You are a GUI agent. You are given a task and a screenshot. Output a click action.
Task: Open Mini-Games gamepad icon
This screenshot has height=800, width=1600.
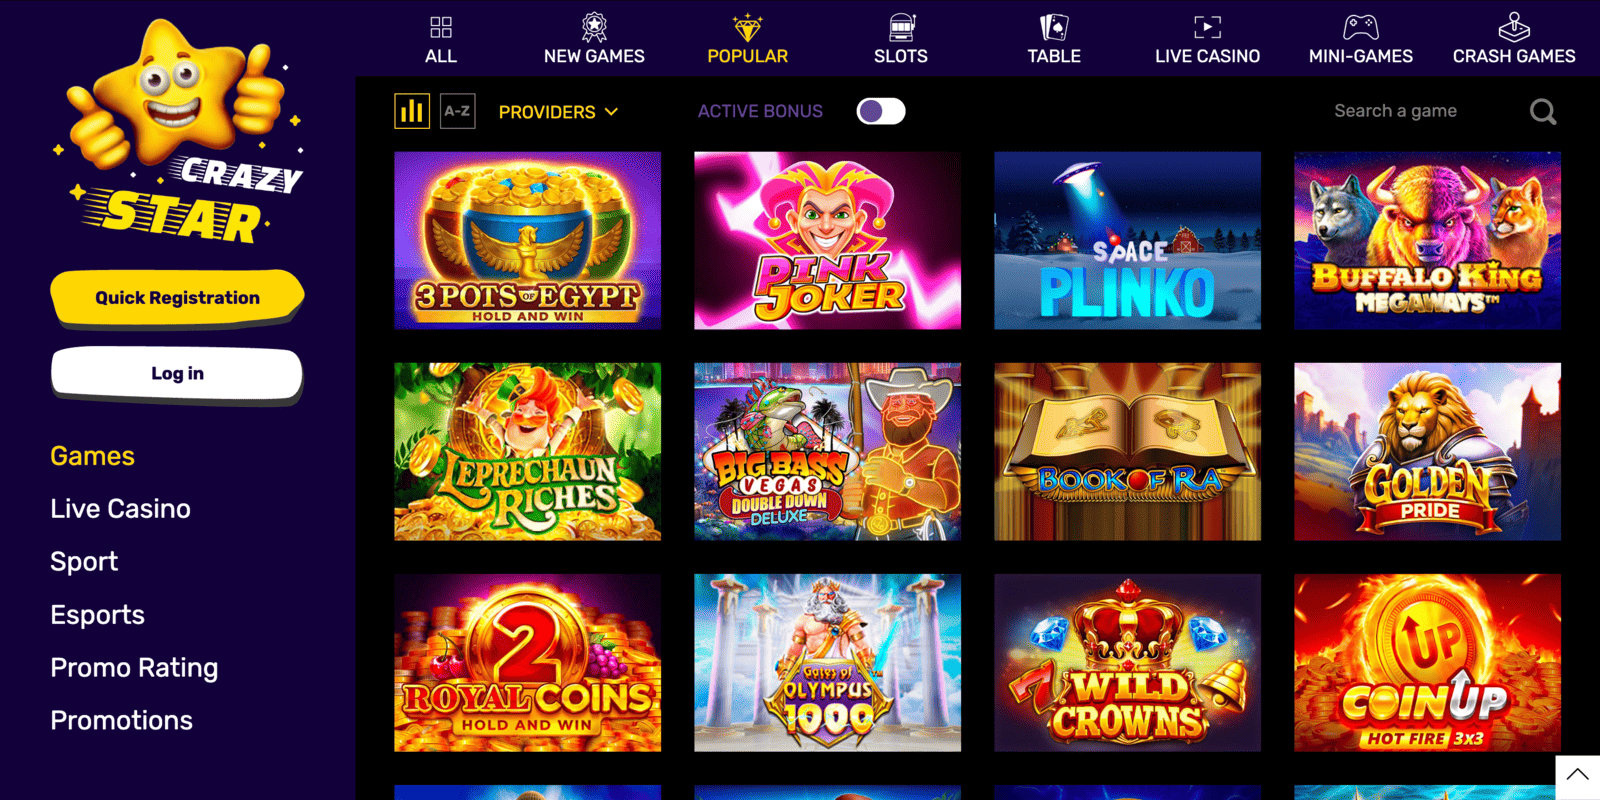(1361, 27)
